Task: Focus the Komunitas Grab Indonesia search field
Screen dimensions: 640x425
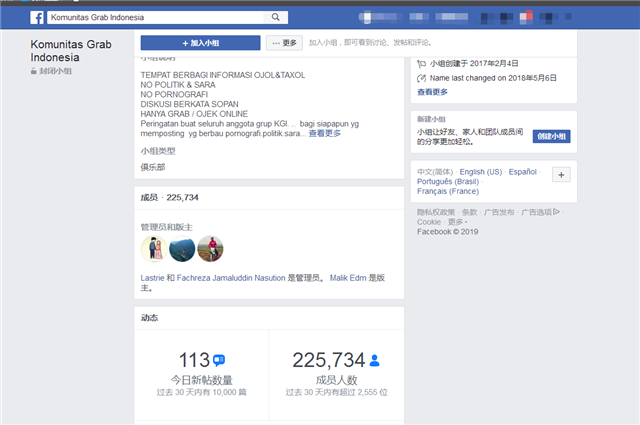Action: [x=157, y=17]
